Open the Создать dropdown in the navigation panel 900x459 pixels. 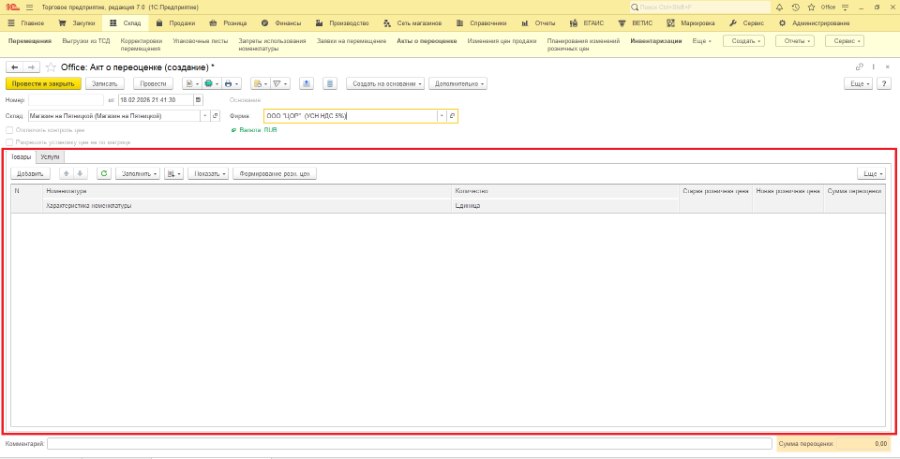(x=744, y=41)
